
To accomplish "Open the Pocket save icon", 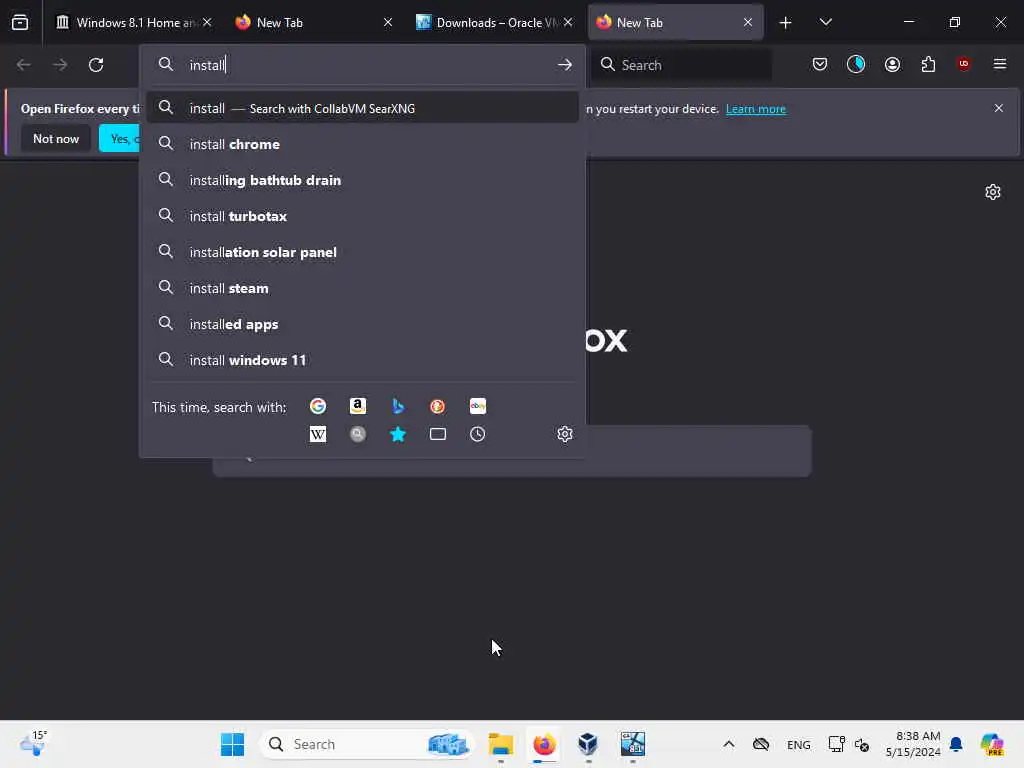I will [820, 64].
